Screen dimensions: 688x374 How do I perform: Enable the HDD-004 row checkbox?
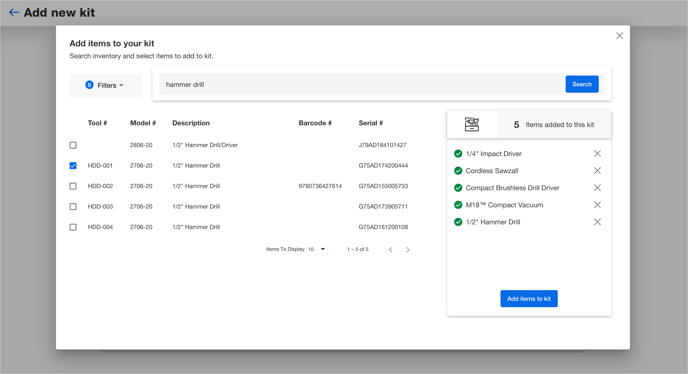(73, 227)
